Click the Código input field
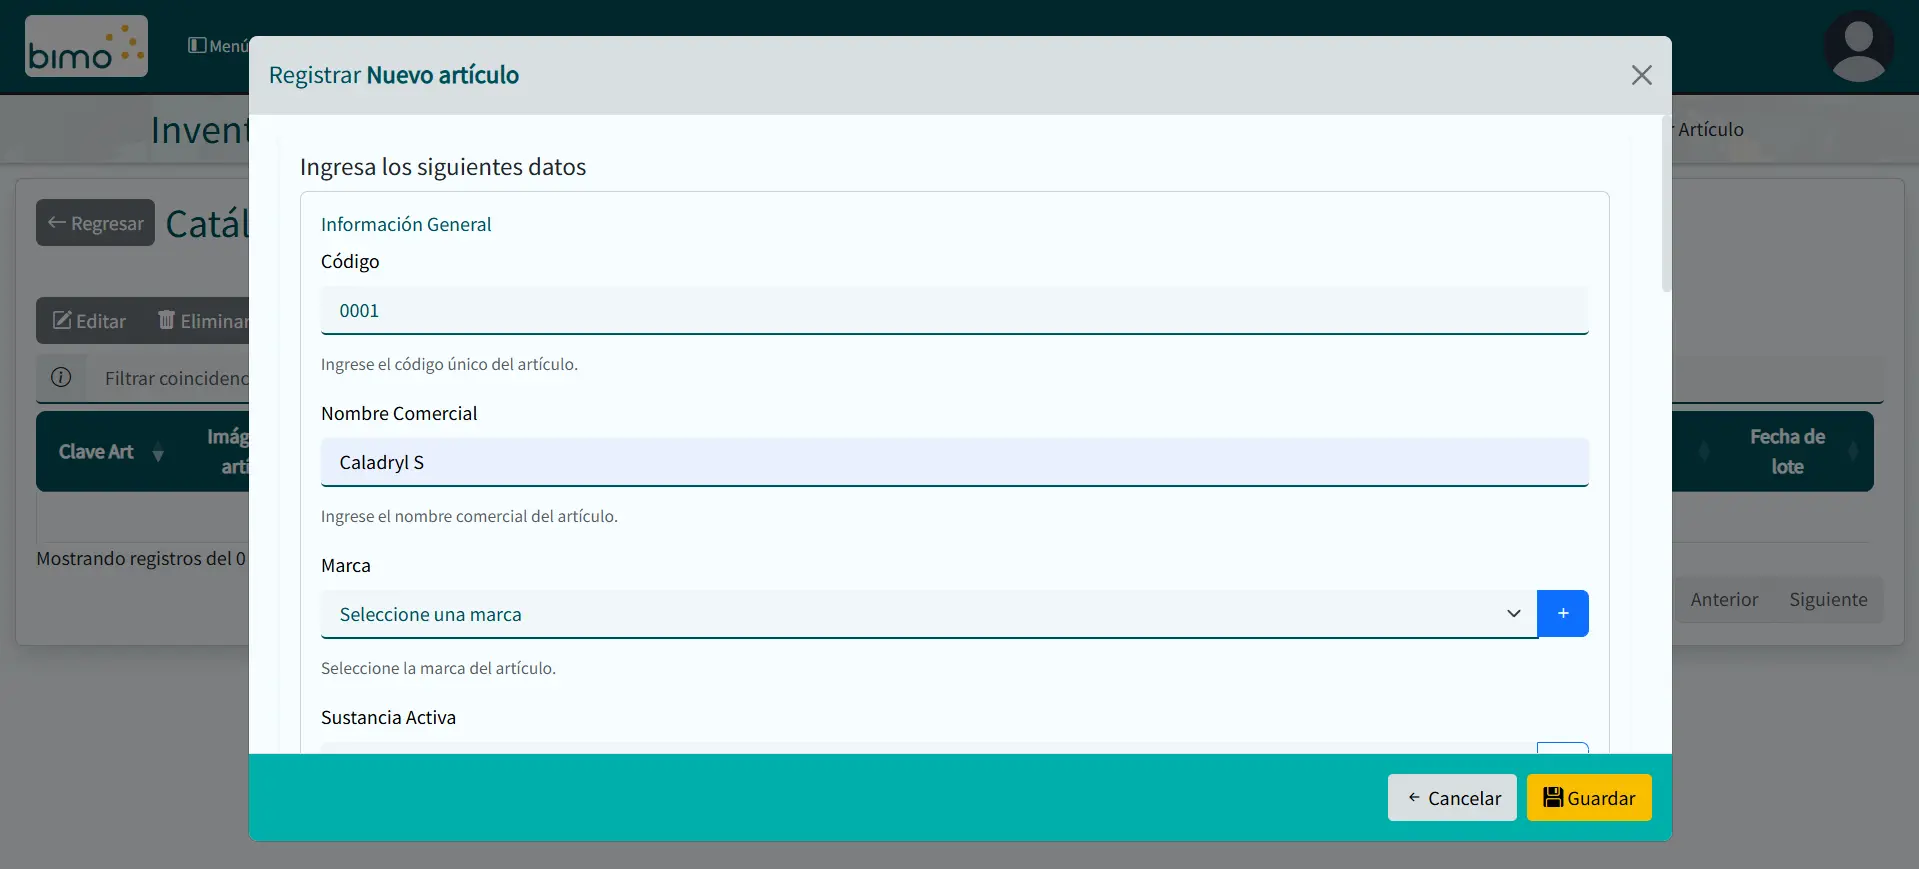 tap(954, 310)
